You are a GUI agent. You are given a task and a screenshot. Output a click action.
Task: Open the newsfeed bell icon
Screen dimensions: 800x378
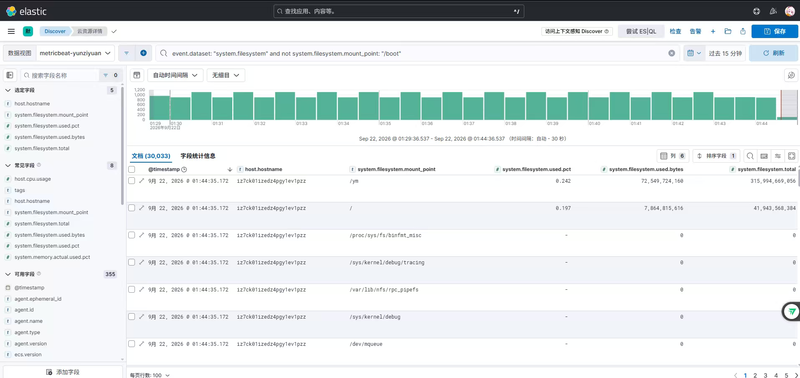(773, 11)
